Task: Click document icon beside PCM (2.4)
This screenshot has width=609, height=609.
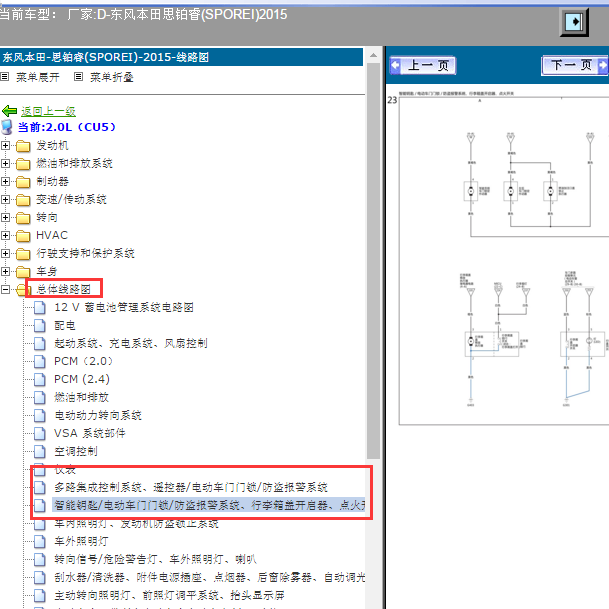Action: point(40,379)
